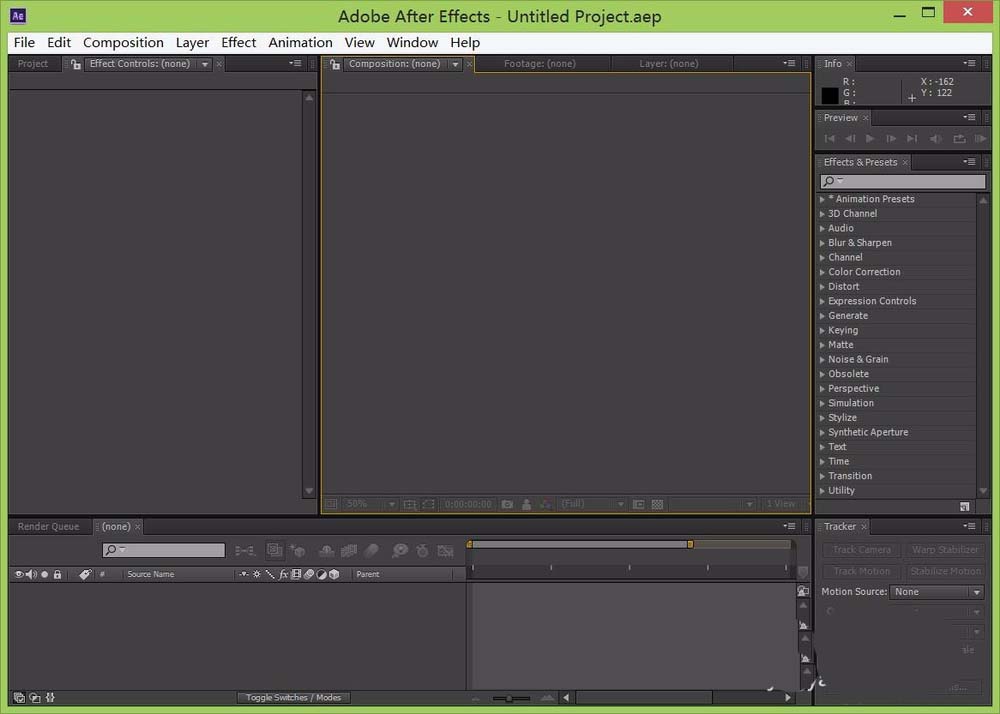Image resolution: width=1000 pixels, height=714 pixels.
Task: Click the Brainstorm icon in timeline toolbar
Action: click(400, 550)
